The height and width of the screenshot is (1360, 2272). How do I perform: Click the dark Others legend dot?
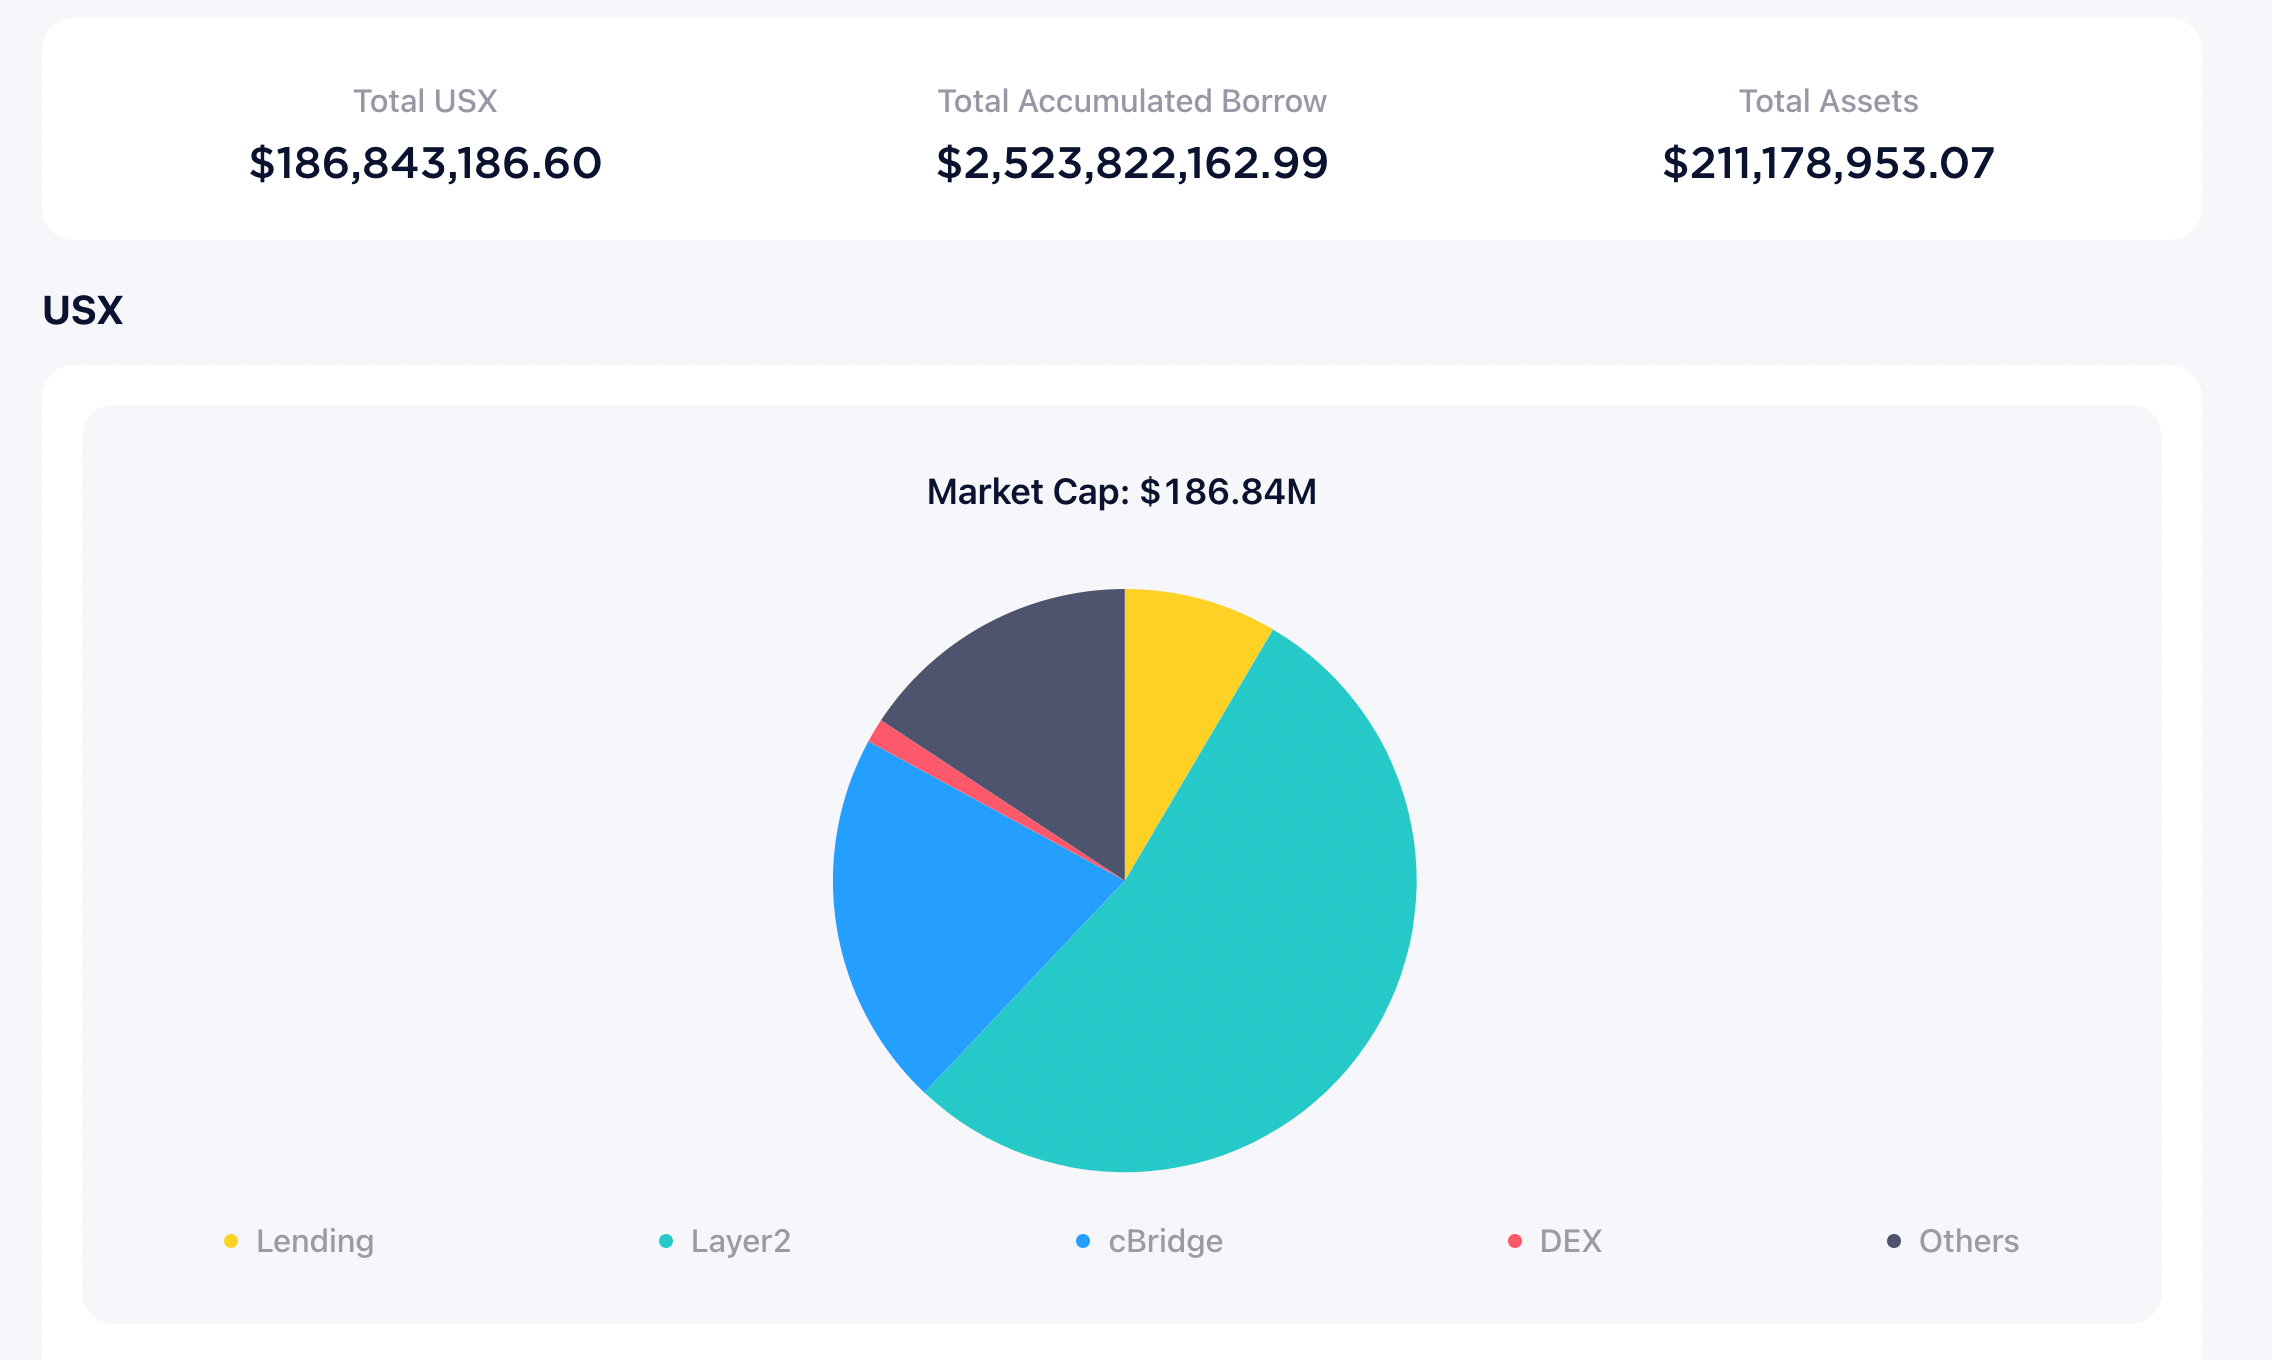point(1894,1241)
